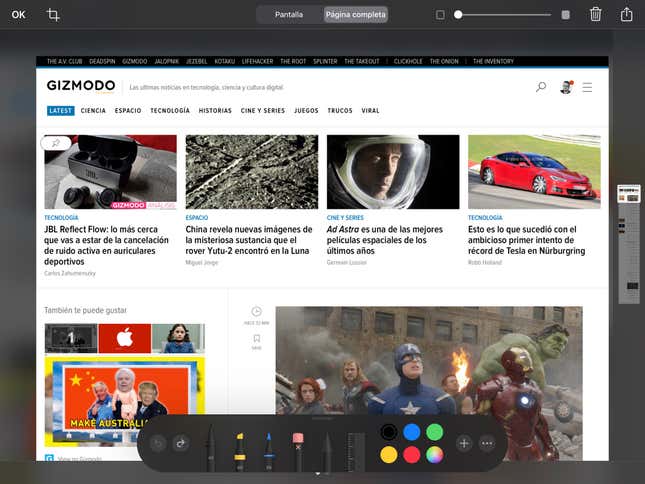645x484 pixels.
Task: Open the VIRAL section
Action: coord(371,111)
